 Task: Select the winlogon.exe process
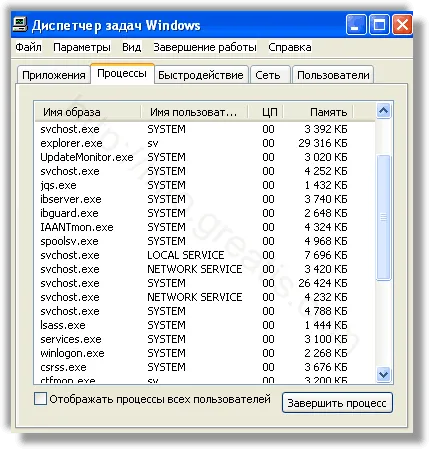click(205, 353)
